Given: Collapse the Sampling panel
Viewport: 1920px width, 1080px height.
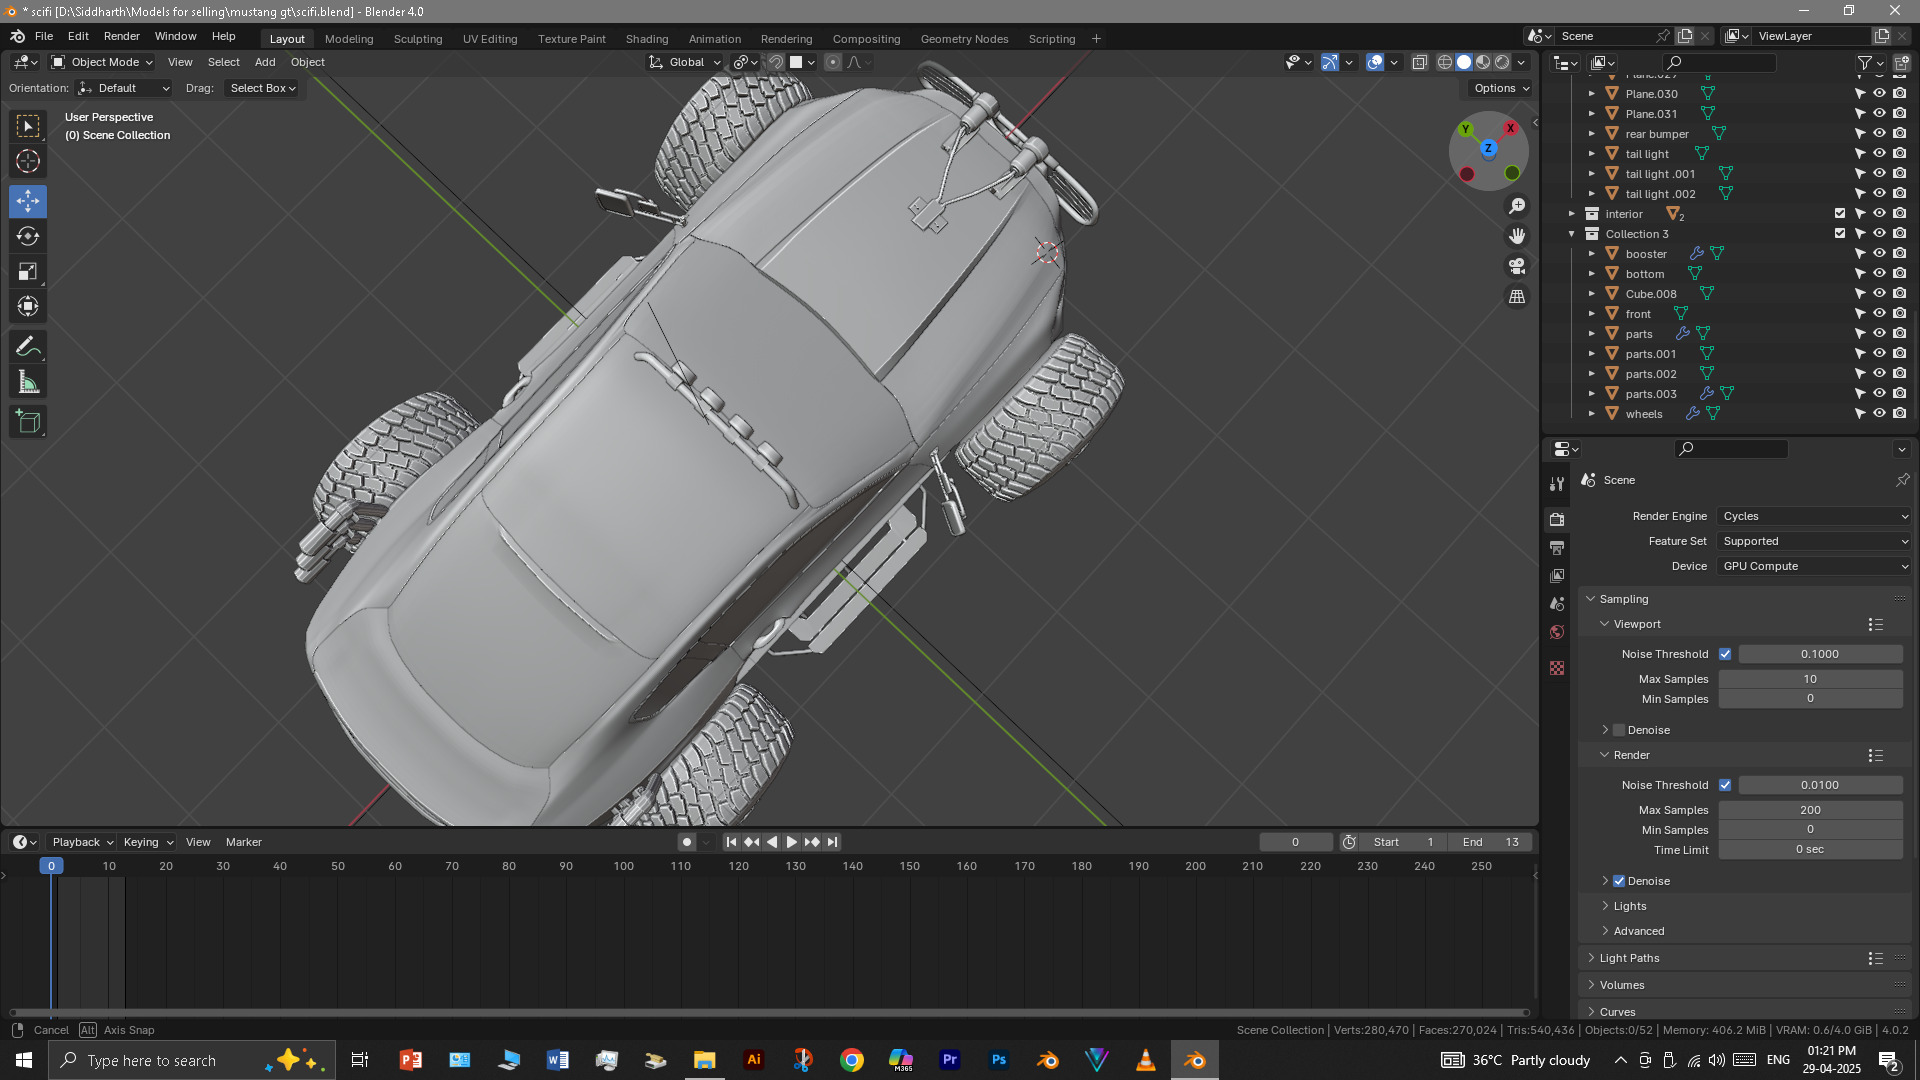Looking at the screenshot, I should click(1624, 599).
